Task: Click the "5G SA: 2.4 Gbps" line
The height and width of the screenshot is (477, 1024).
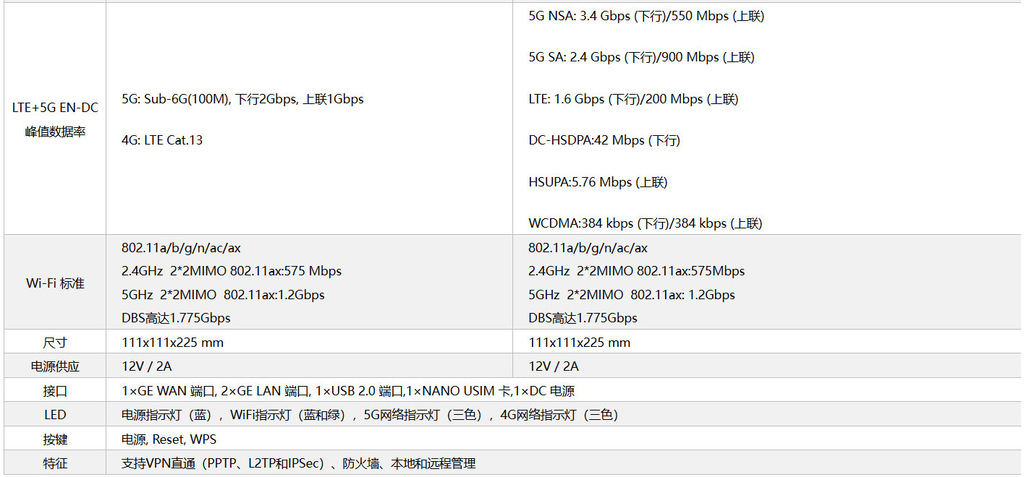Action: [x=641, y=57]
